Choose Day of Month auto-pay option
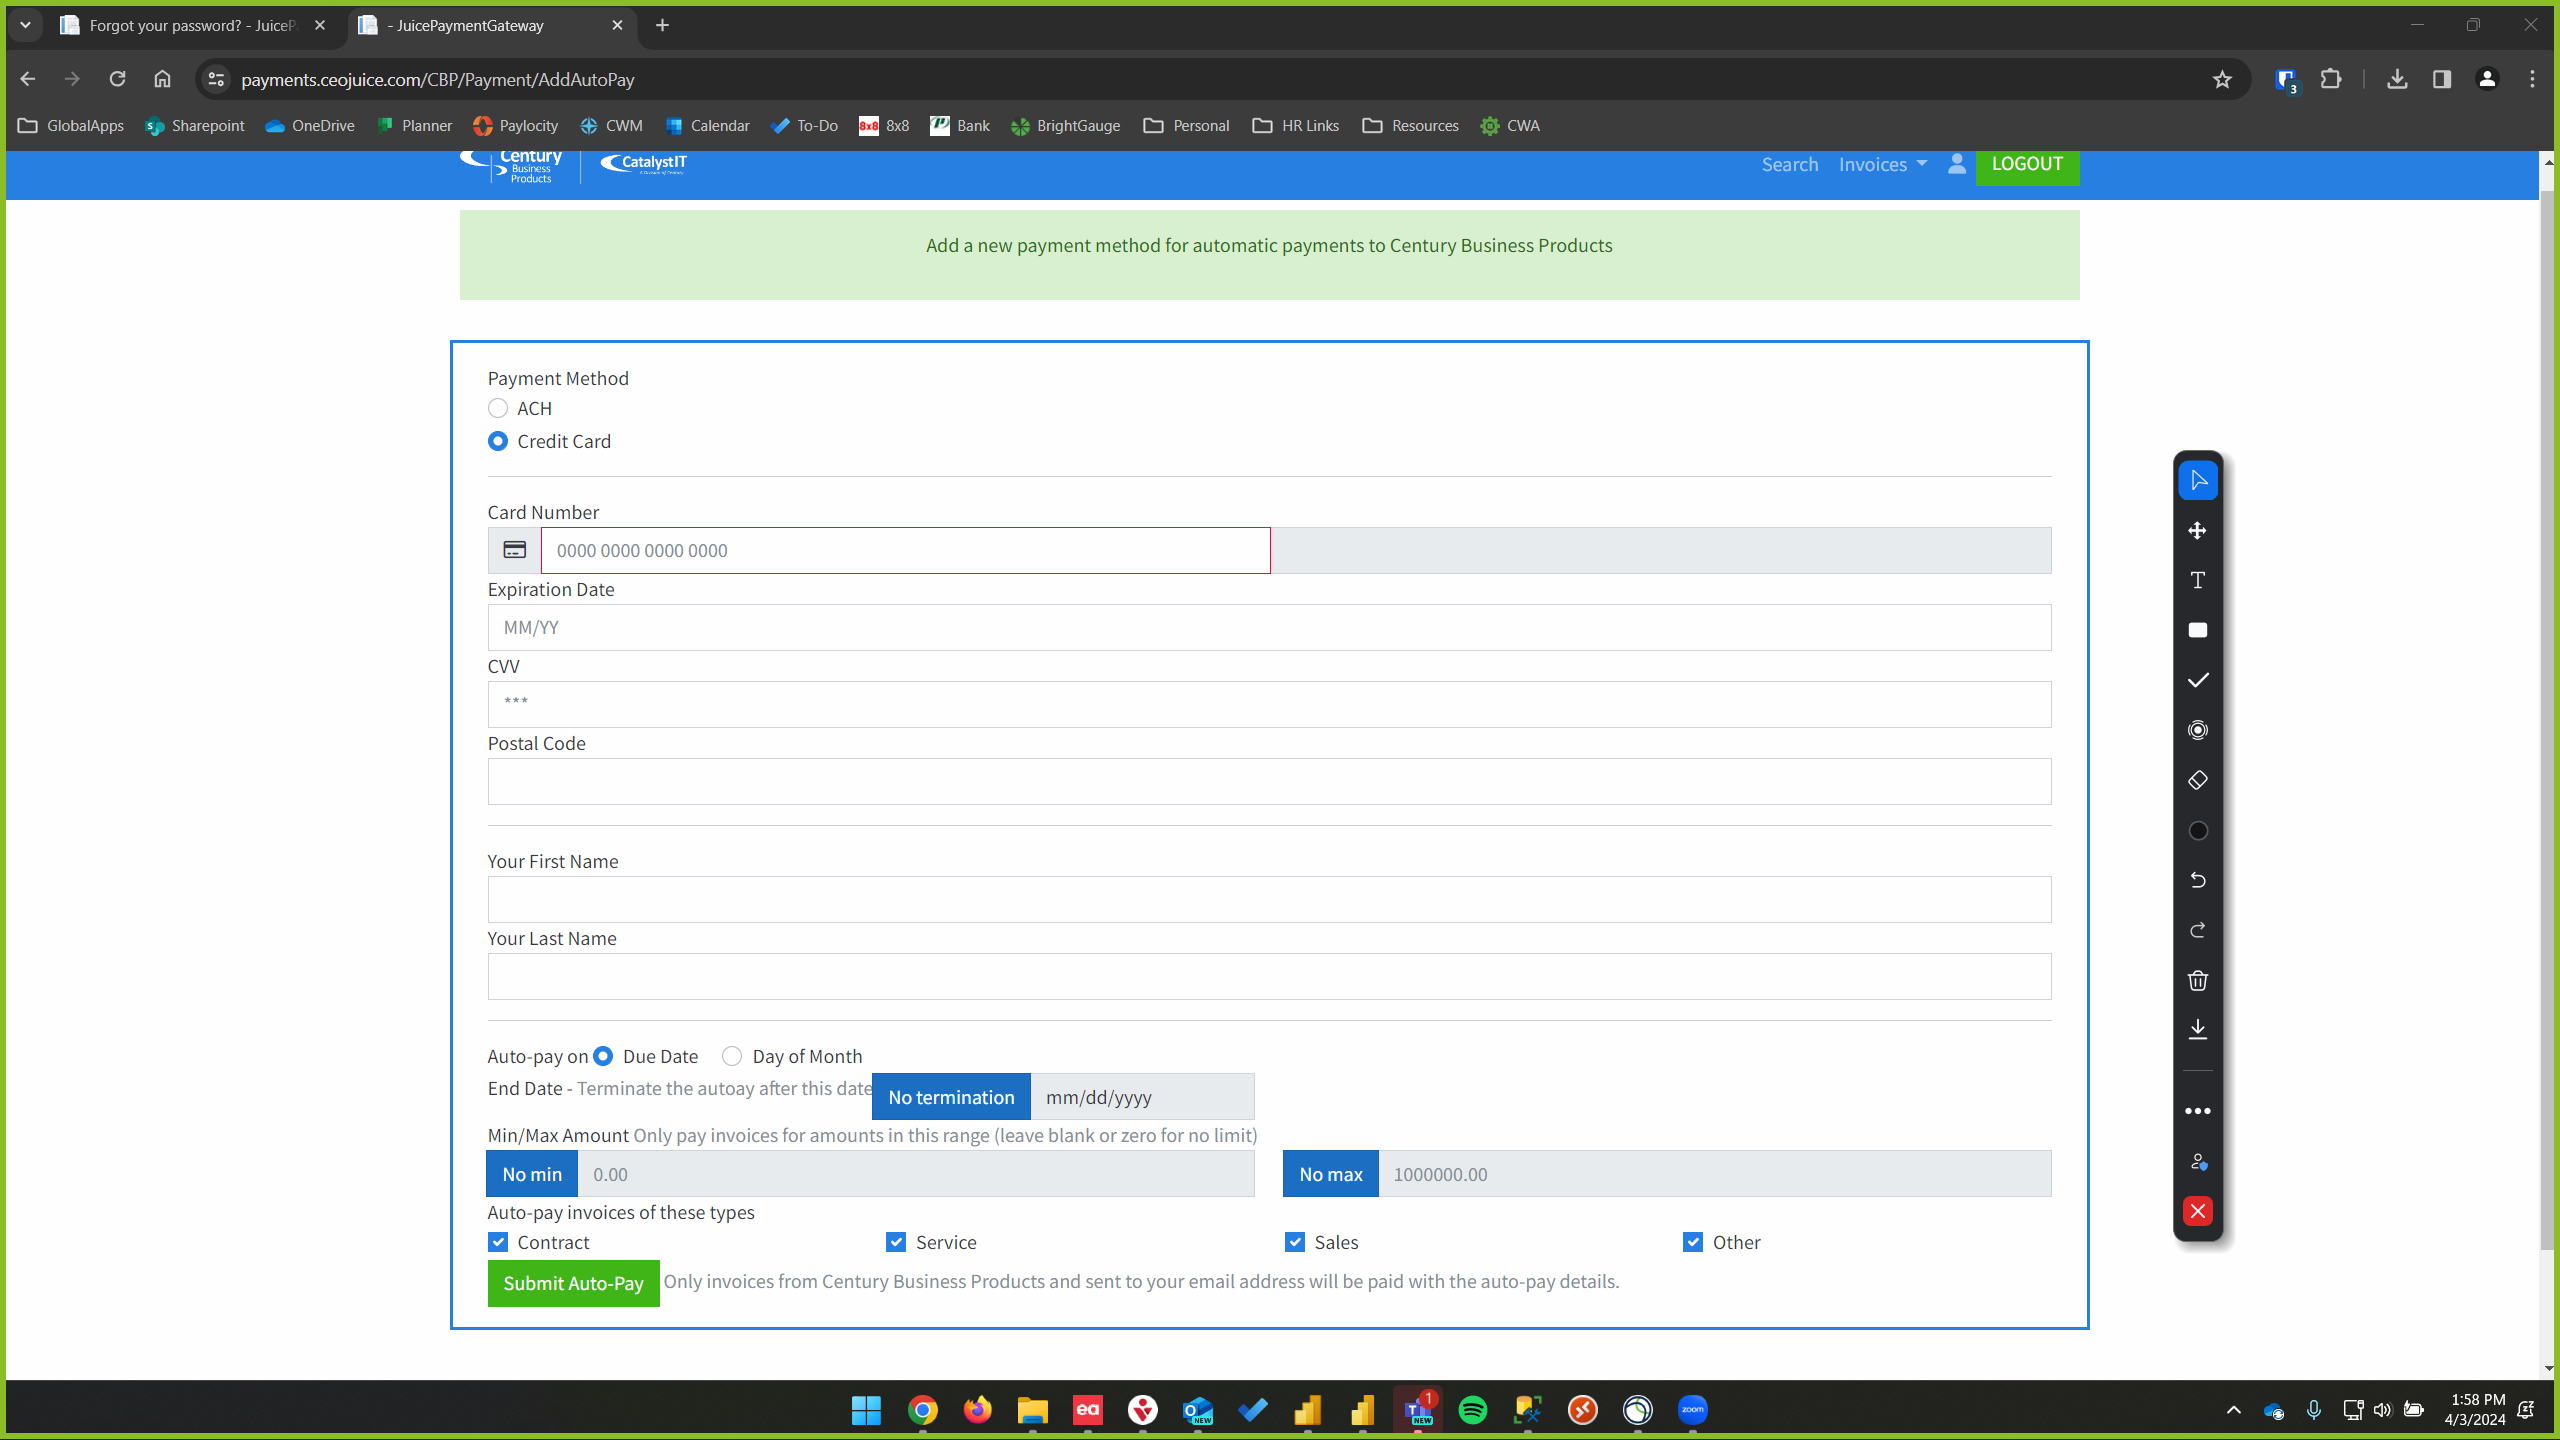Viewport: 2560px width, 1440px height. 732,1056
